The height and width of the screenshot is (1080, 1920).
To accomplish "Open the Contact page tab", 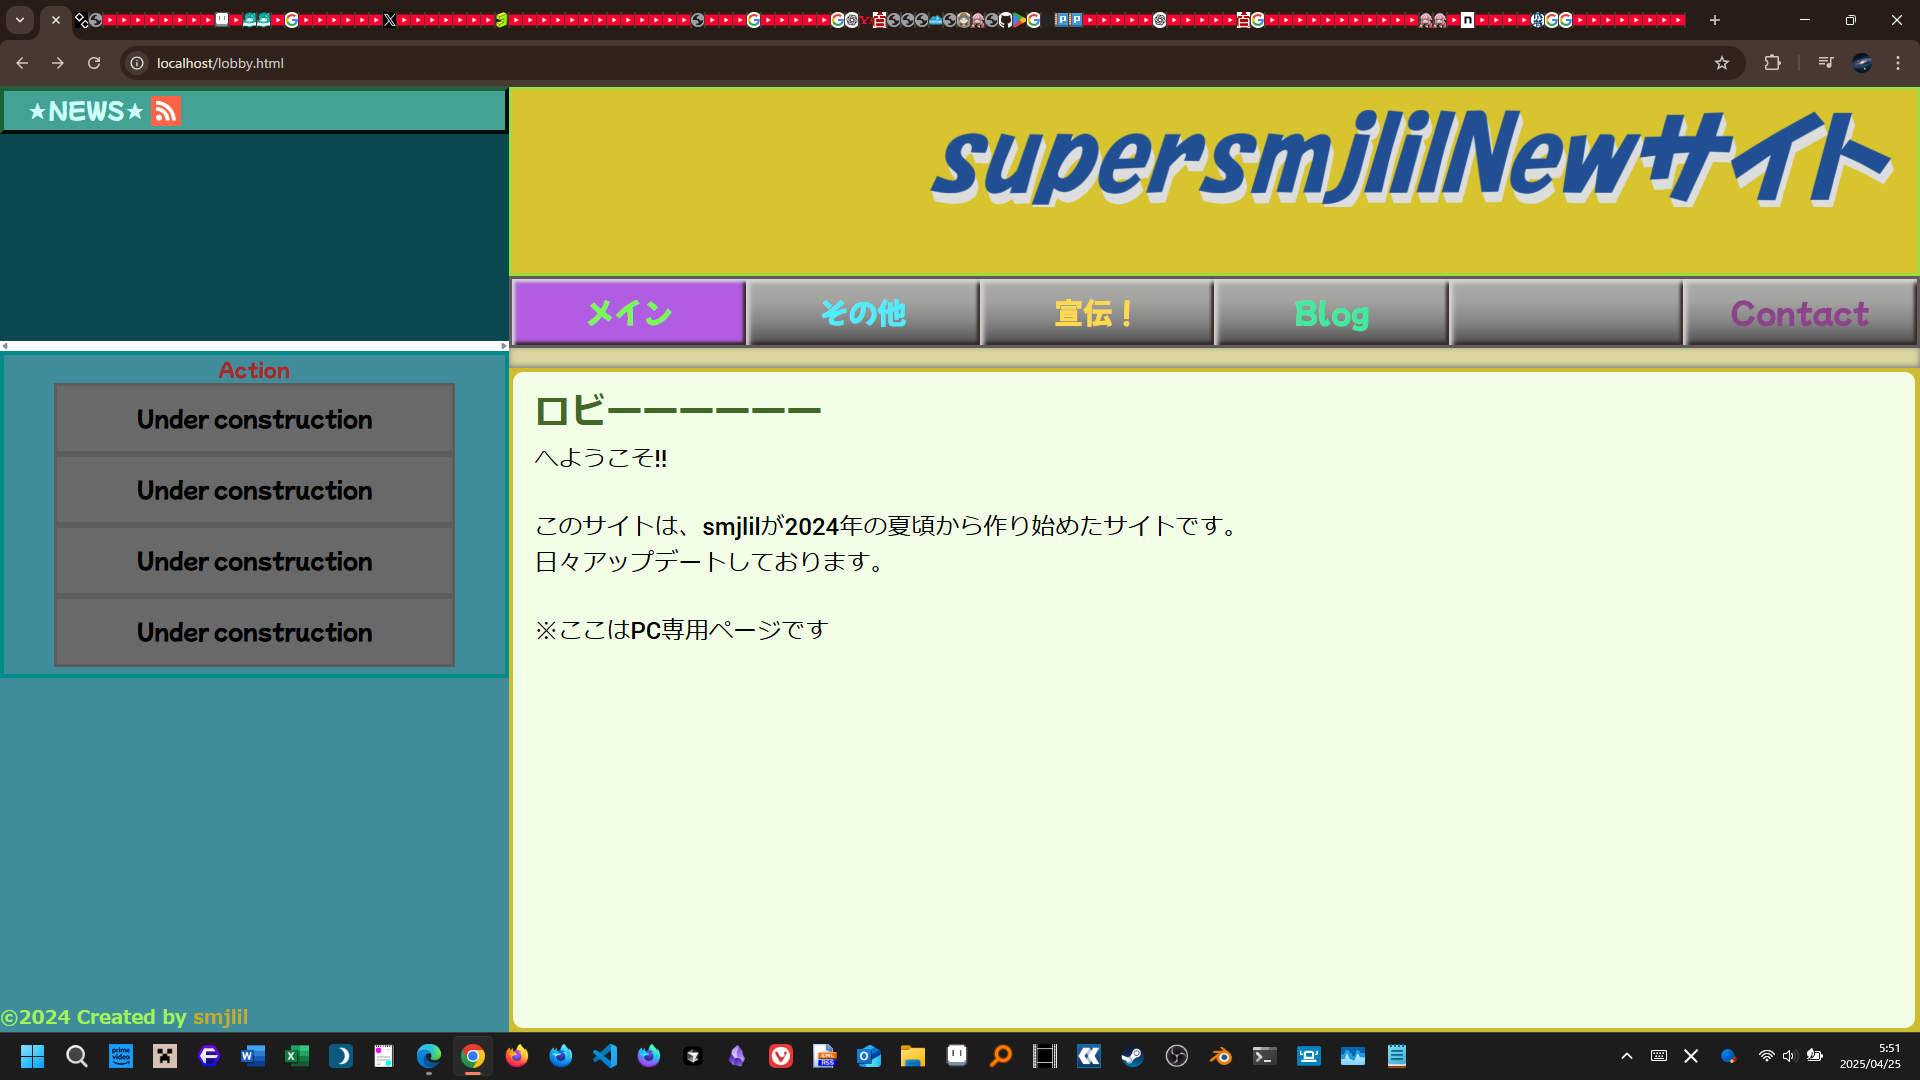I will pos(1799,313).
